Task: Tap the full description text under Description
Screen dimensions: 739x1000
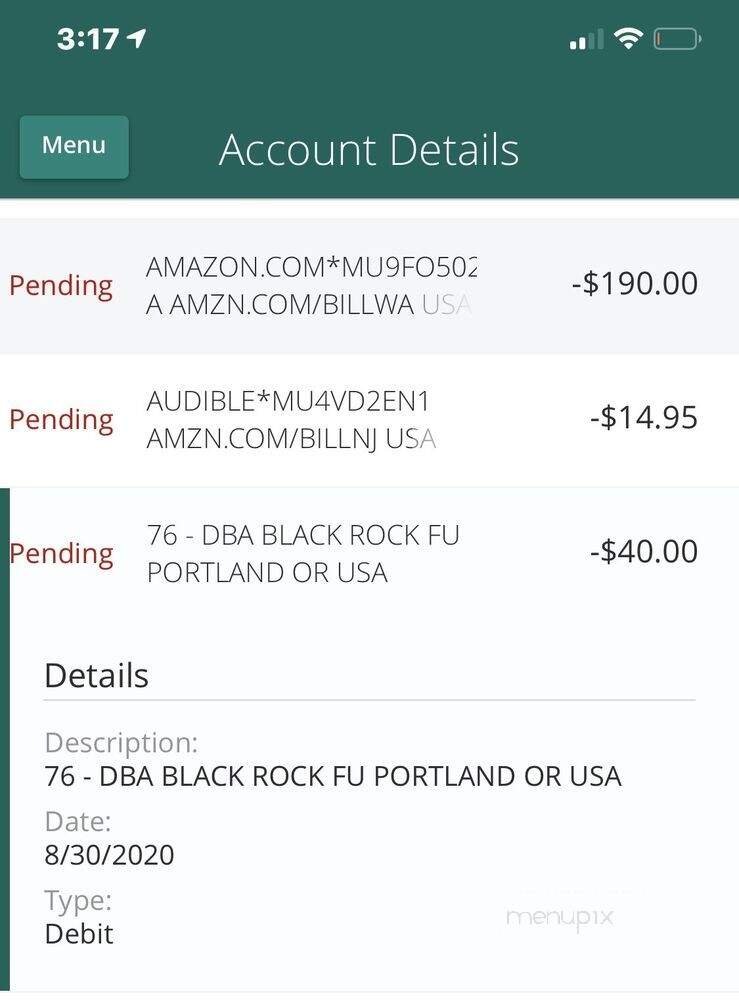Action: pos(333,776)
